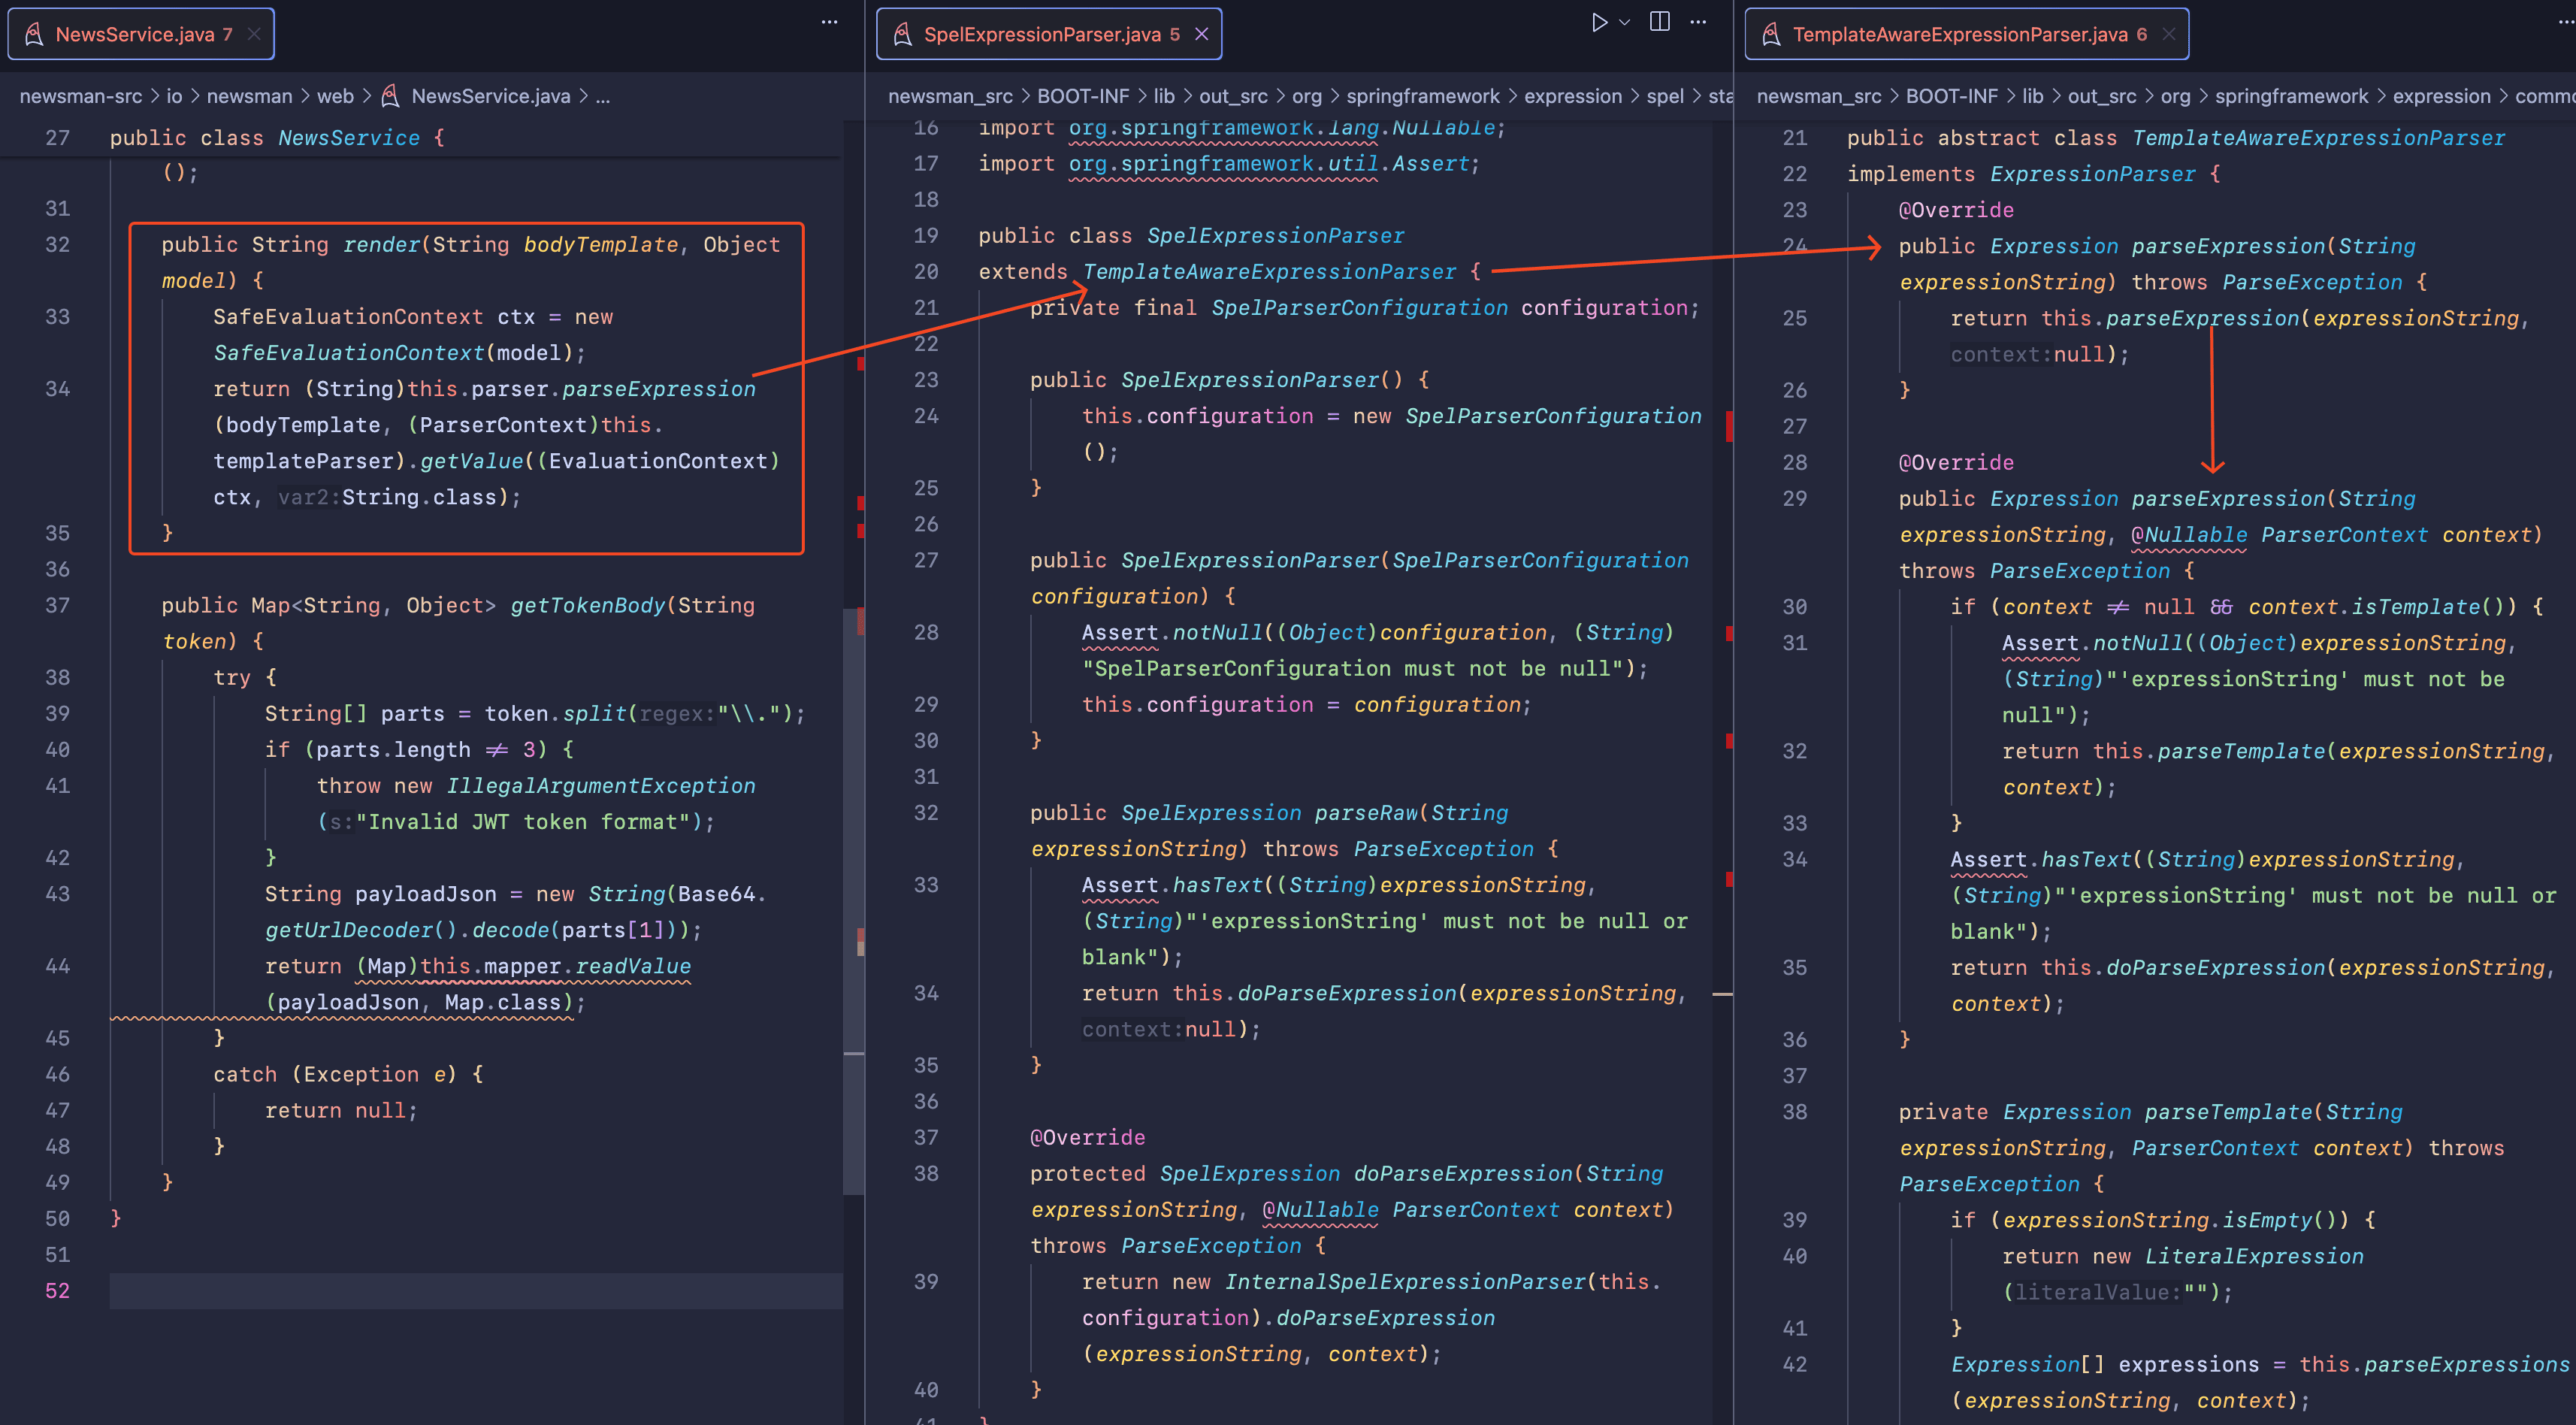Close the SpelExpressionParser.java tab
The width and height of the screenshot is (2576, 1425).
[1202, 34]
